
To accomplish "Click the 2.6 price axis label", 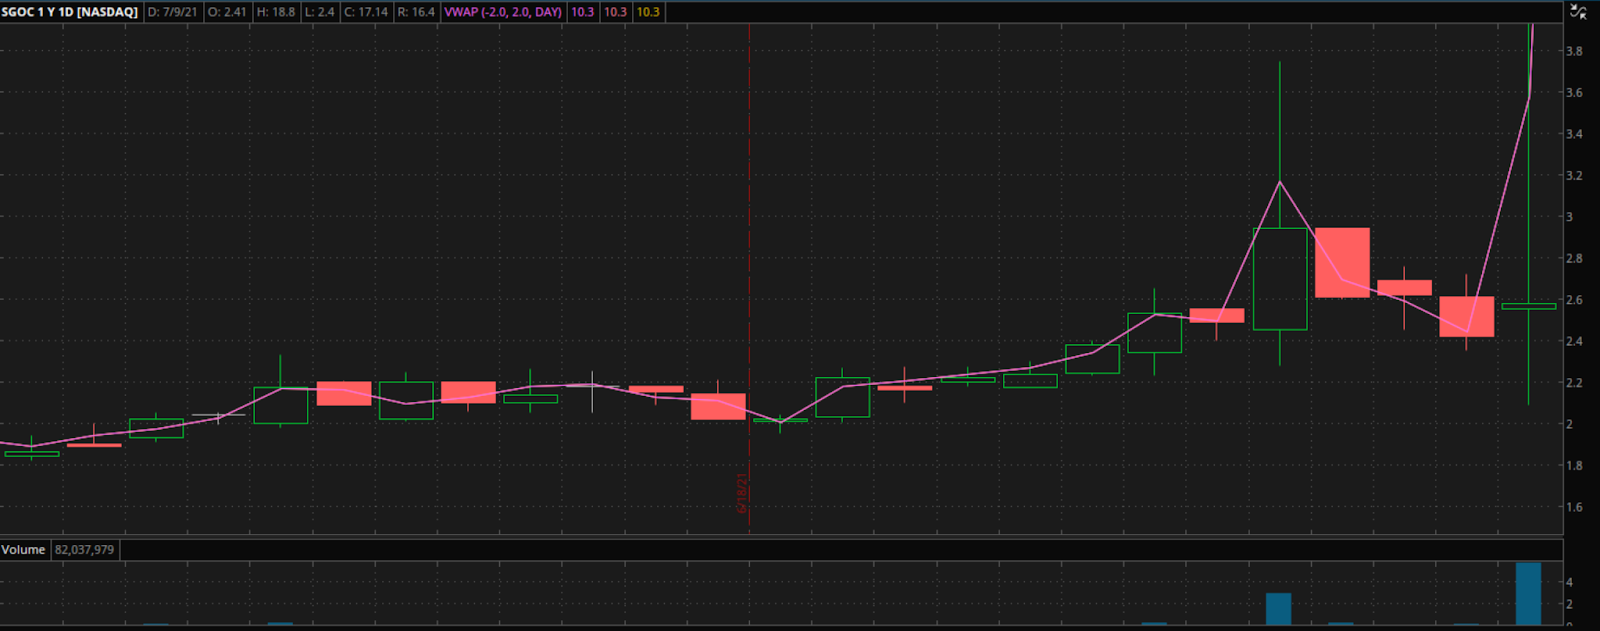I will coord(1574,300).
